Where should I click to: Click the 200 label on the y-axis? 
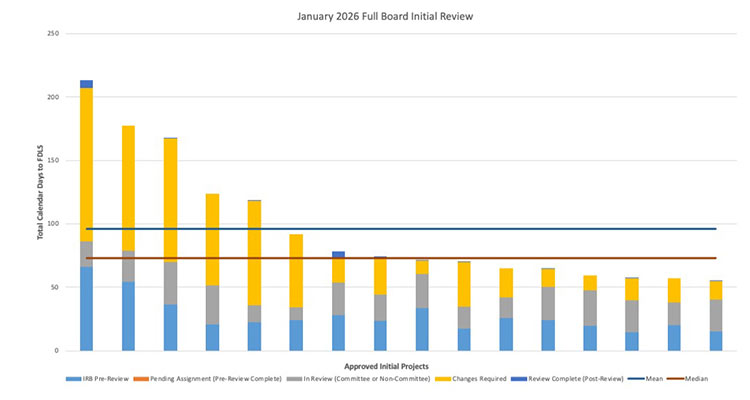point(53,97)
